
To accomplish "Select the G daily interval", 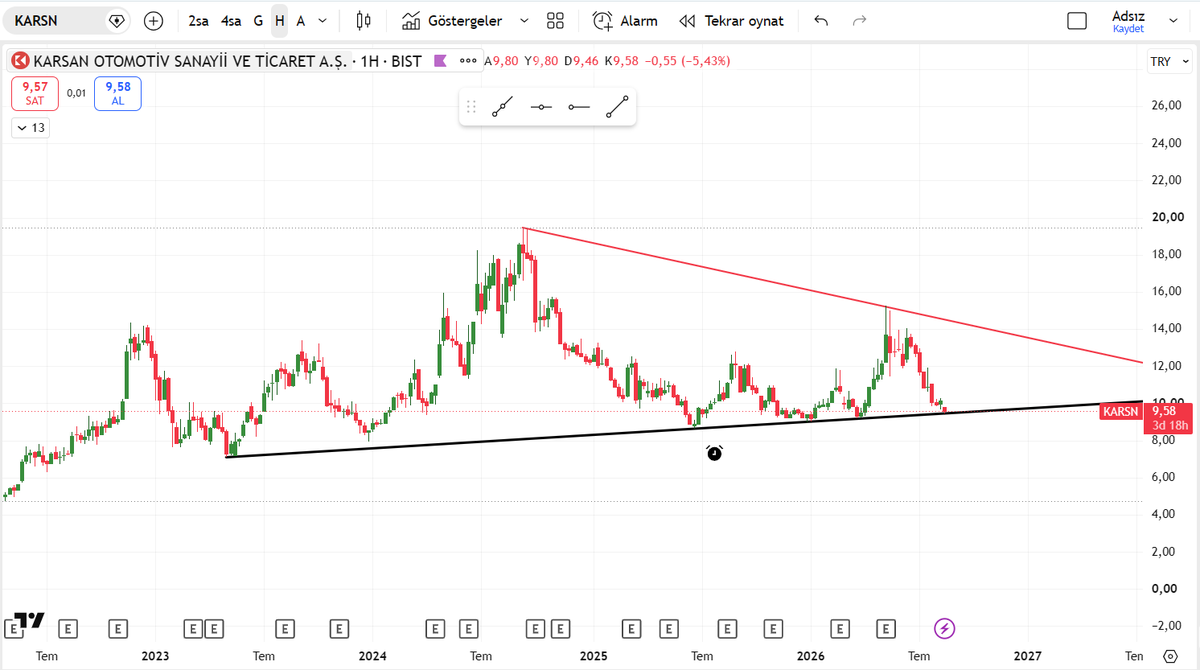I will click(x=259, y=20).
